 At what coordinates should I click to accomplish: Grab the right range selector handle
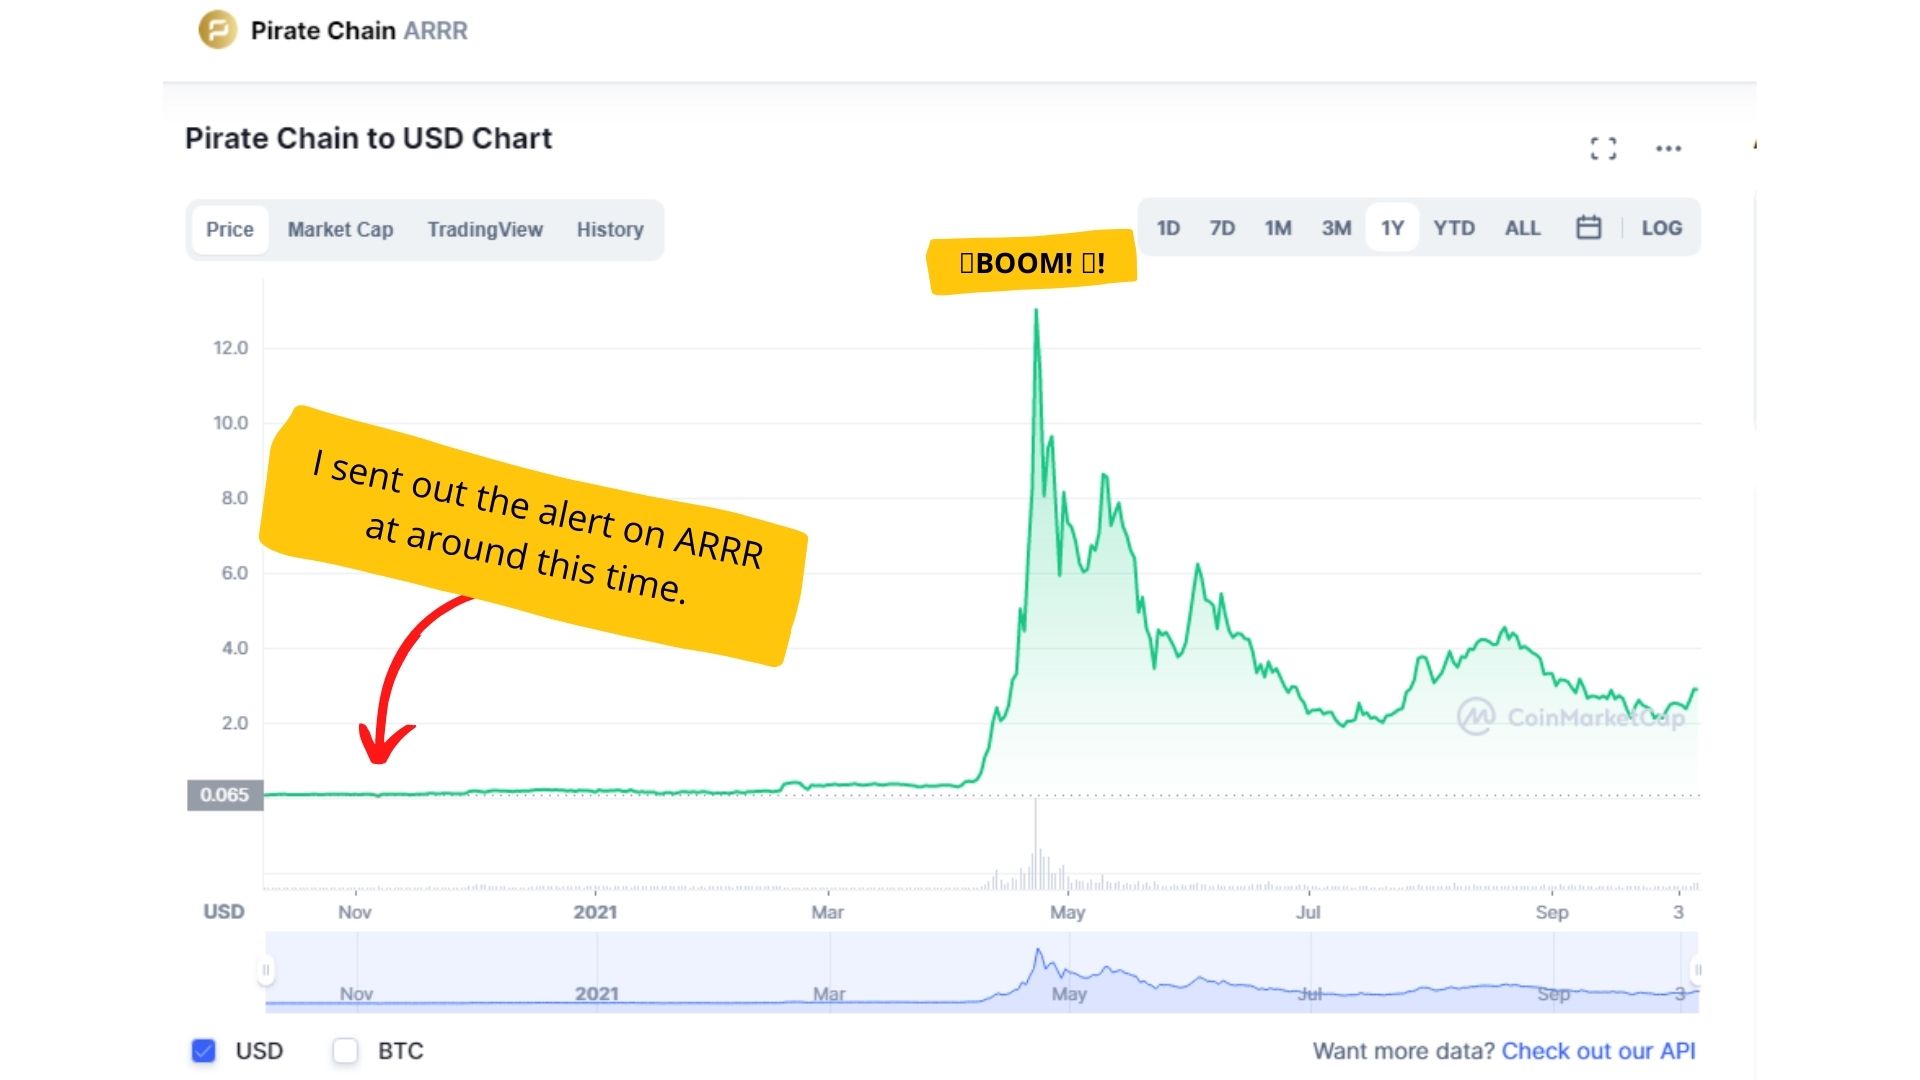1697,970
